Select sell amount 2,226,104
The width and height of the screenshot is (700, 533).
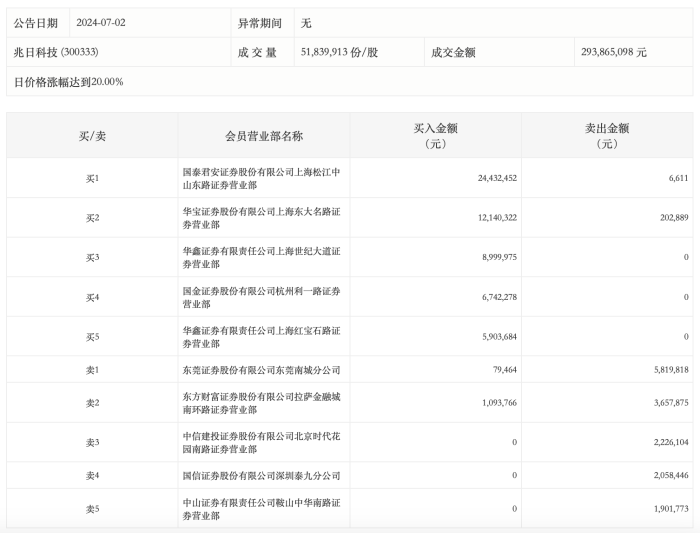point(671,442)
